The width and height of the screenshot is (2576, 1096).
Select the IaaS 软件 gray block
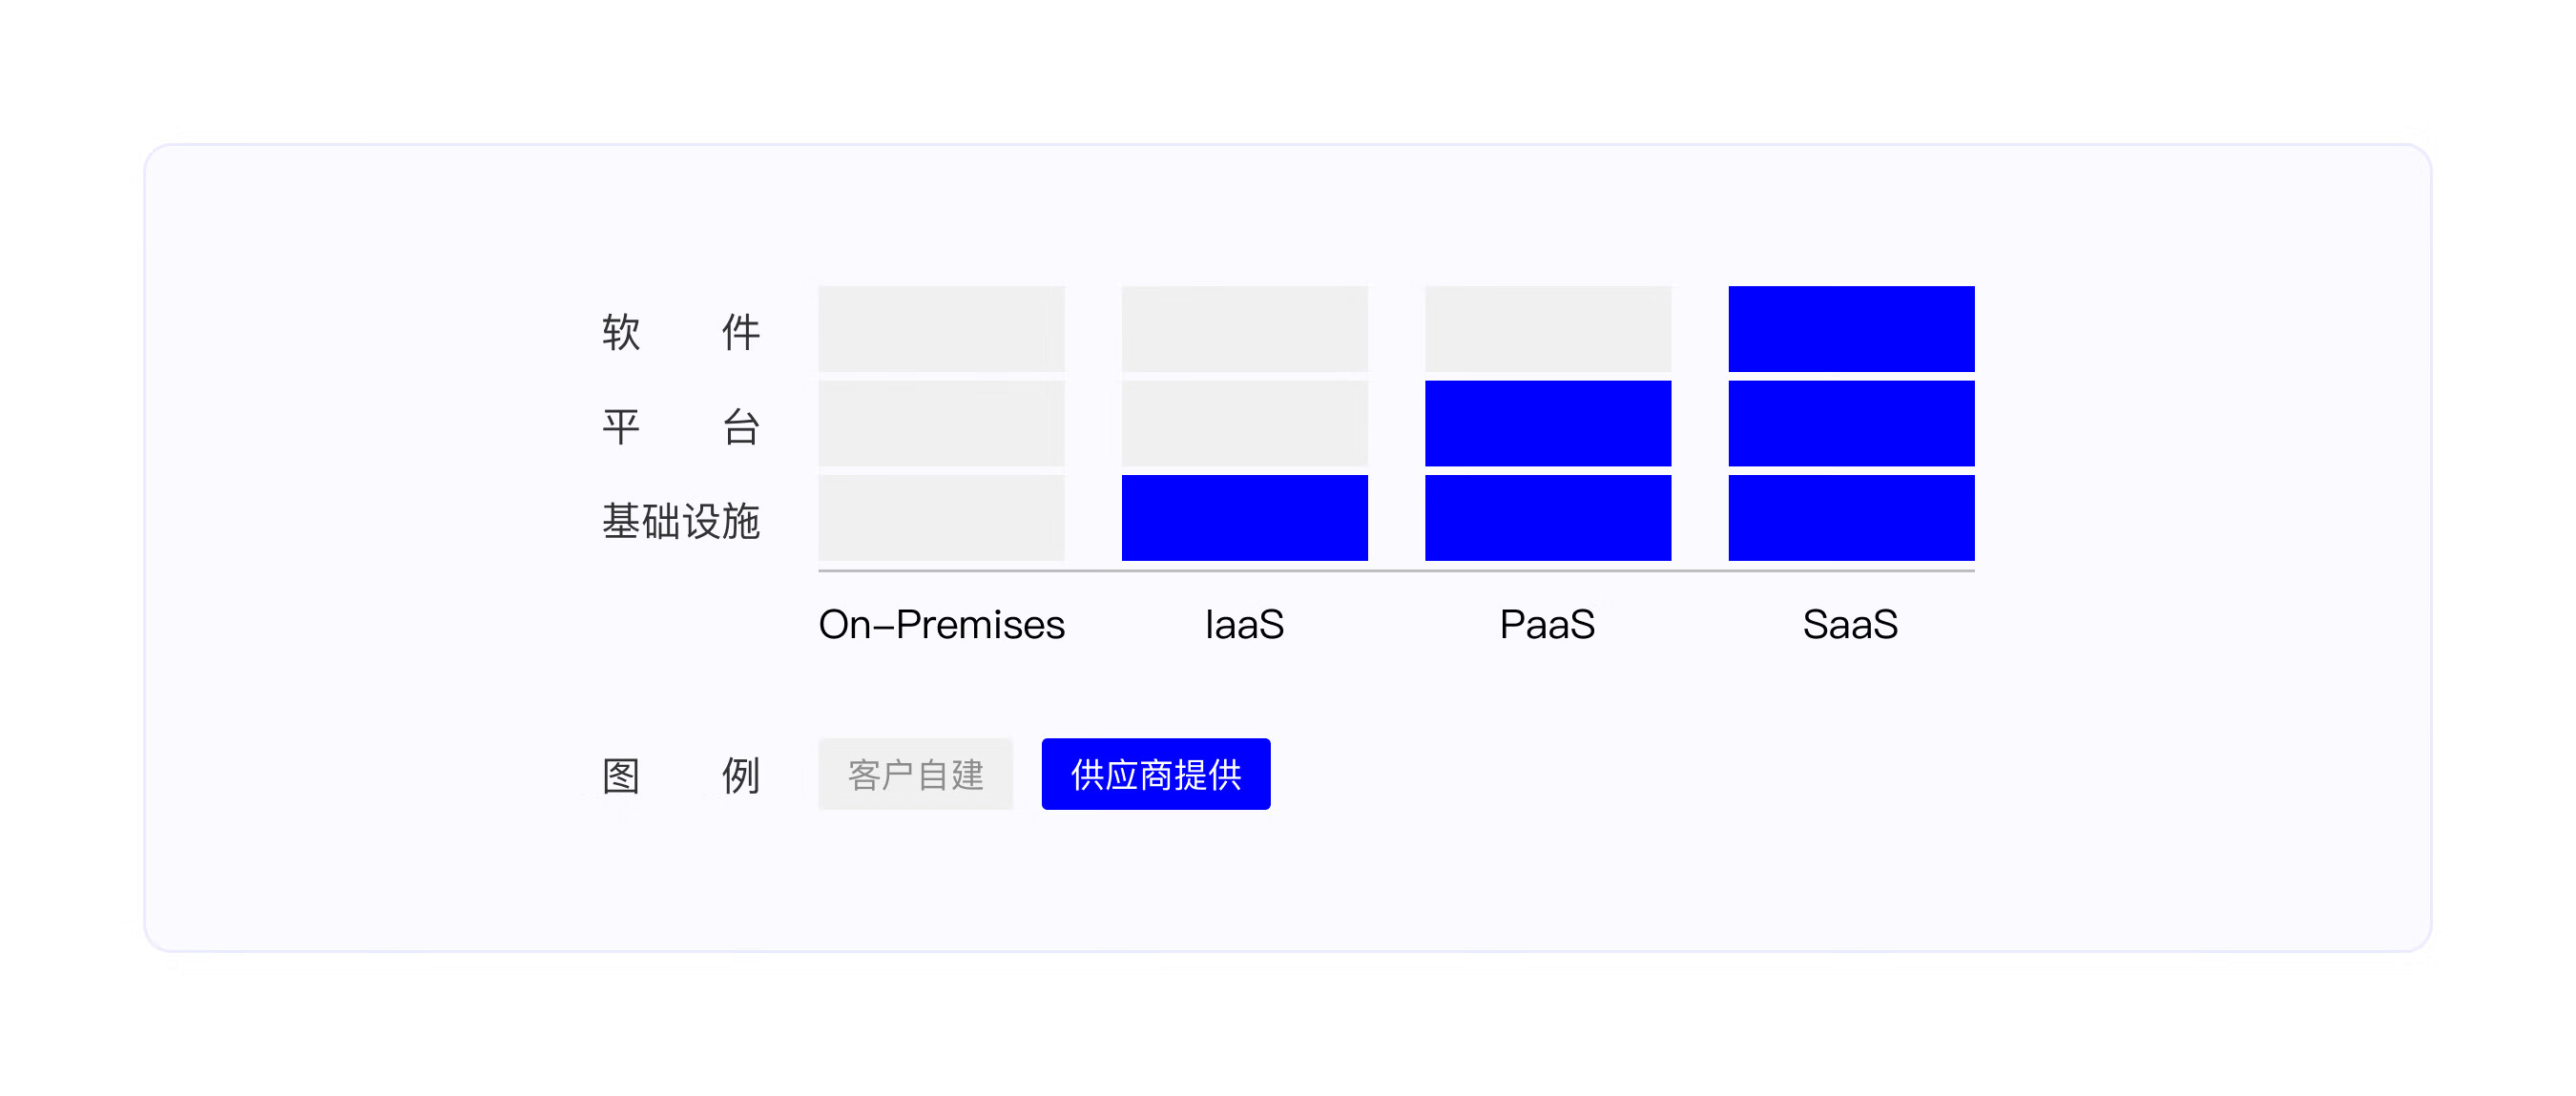coord(1245,329)
